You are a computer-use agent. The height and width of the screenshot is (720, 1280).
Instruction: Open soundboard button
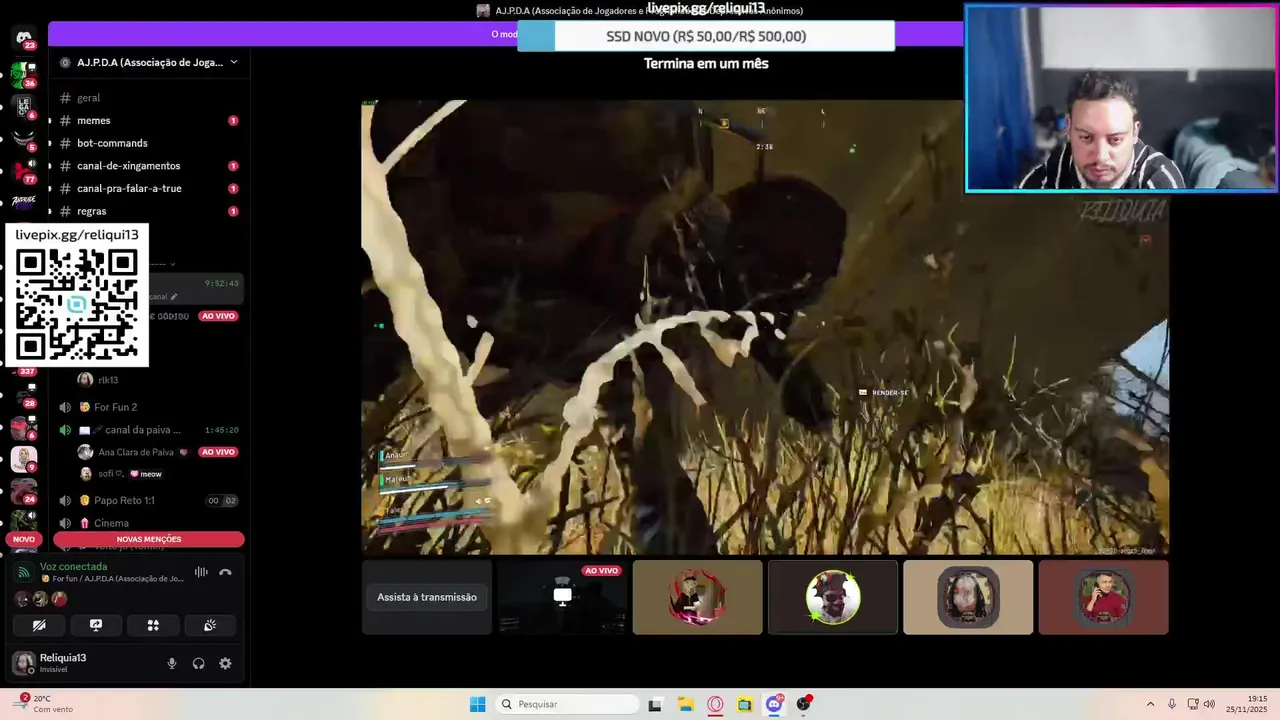tap(210, 625)
